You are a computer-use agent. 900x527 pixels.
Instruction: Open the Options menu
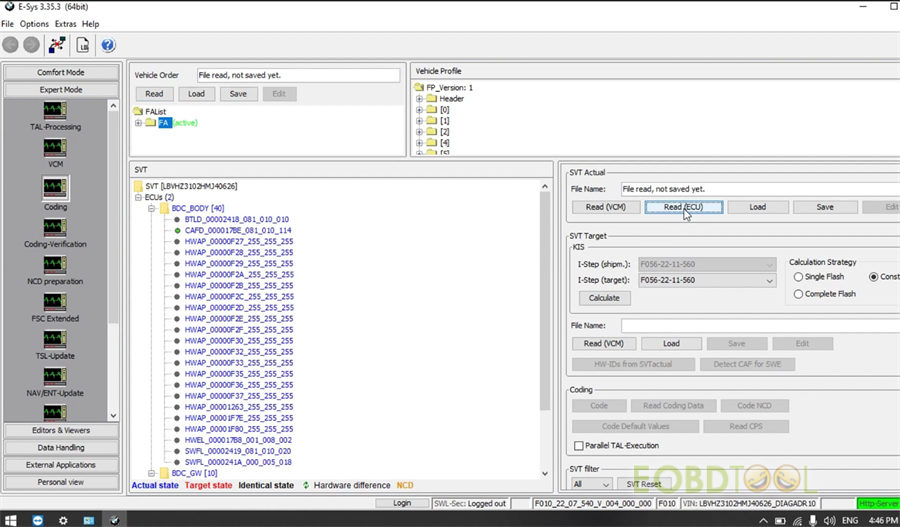[x=34, y=24]
